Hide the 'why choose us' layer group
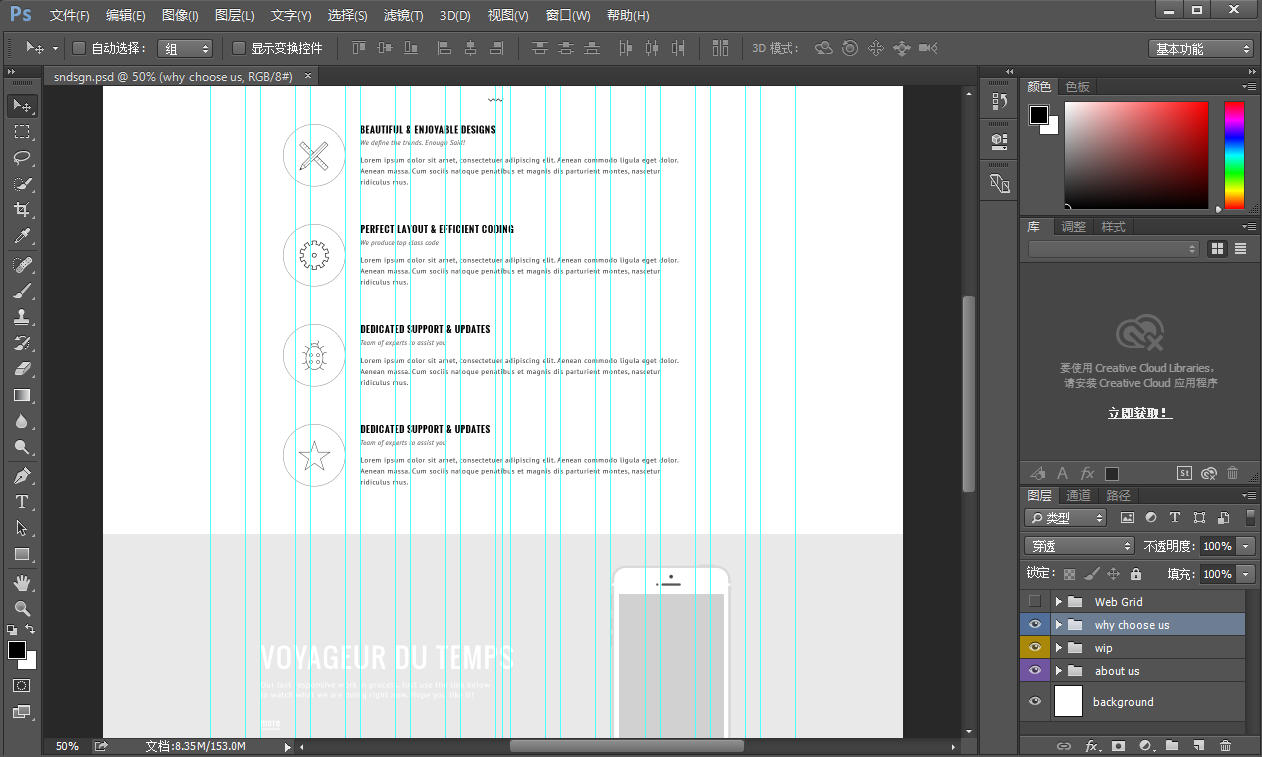This screenshot has height=757, width=1262. click(x=1034, y=625)
